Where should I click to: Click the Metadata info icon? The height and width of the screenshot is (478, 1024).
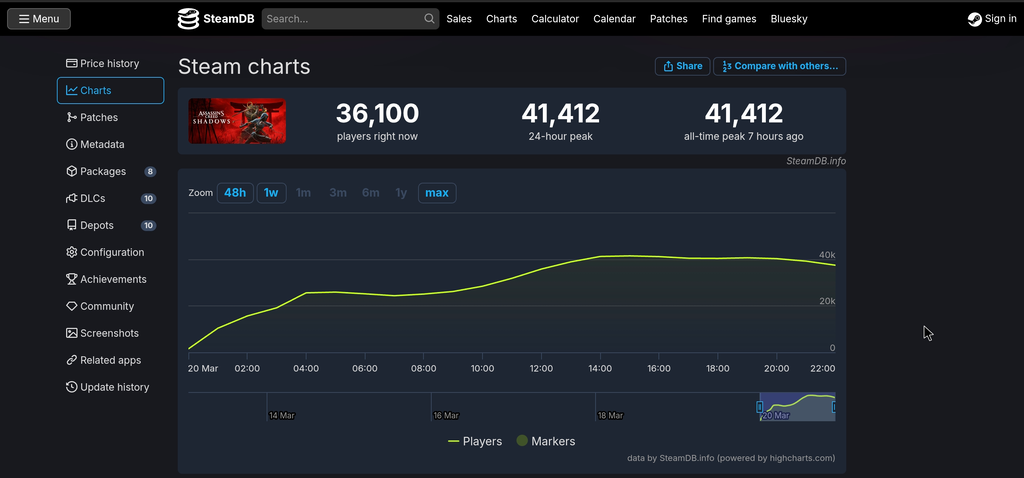72,144
